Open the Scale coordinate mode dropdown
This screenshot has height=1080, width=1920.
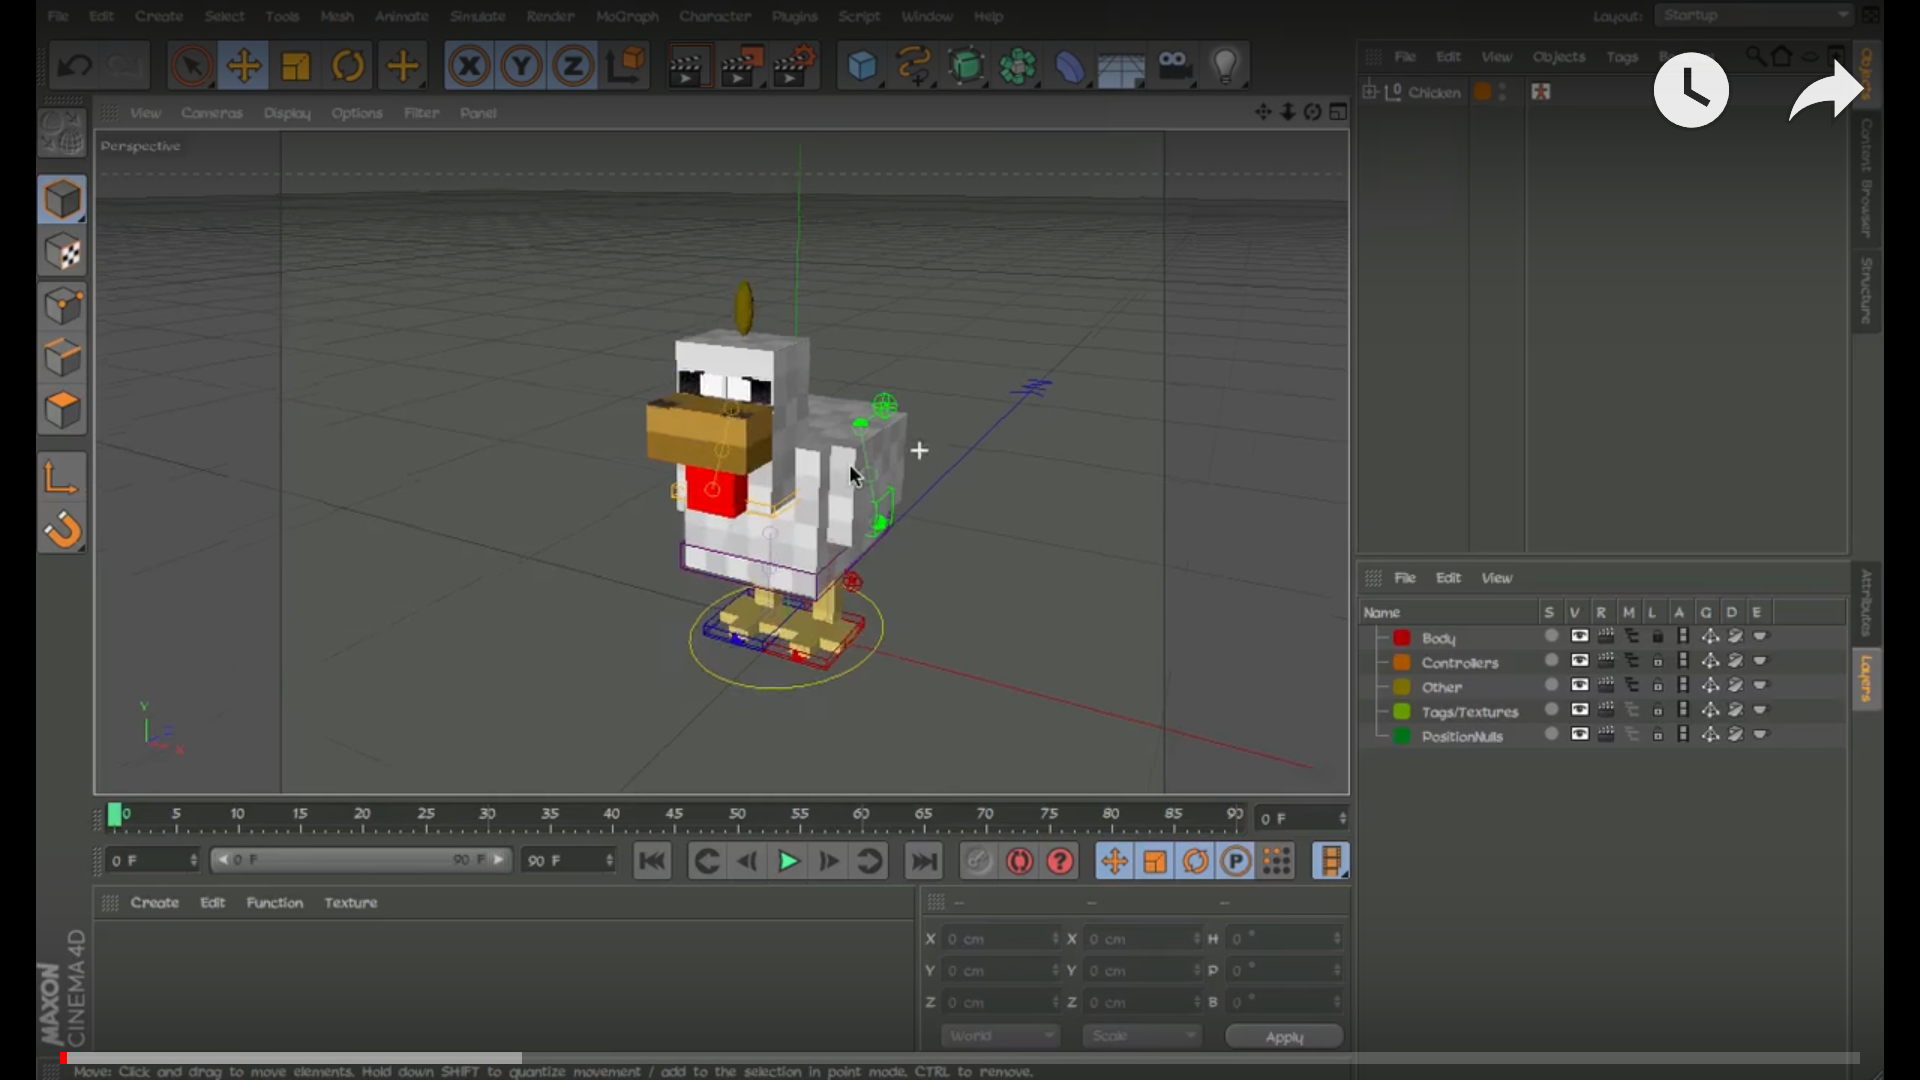pyautogui.click(x=1142, y=1036)
